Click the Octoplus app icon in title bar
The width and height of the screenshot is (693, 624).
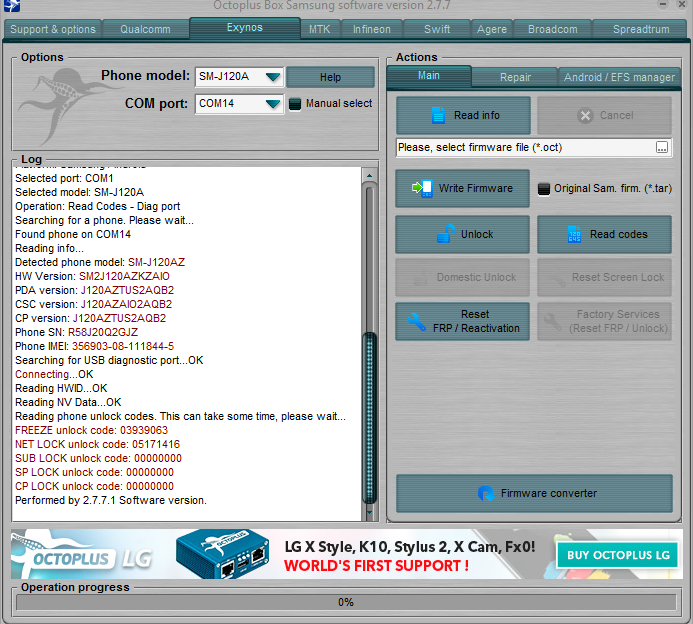coord(12,6)
